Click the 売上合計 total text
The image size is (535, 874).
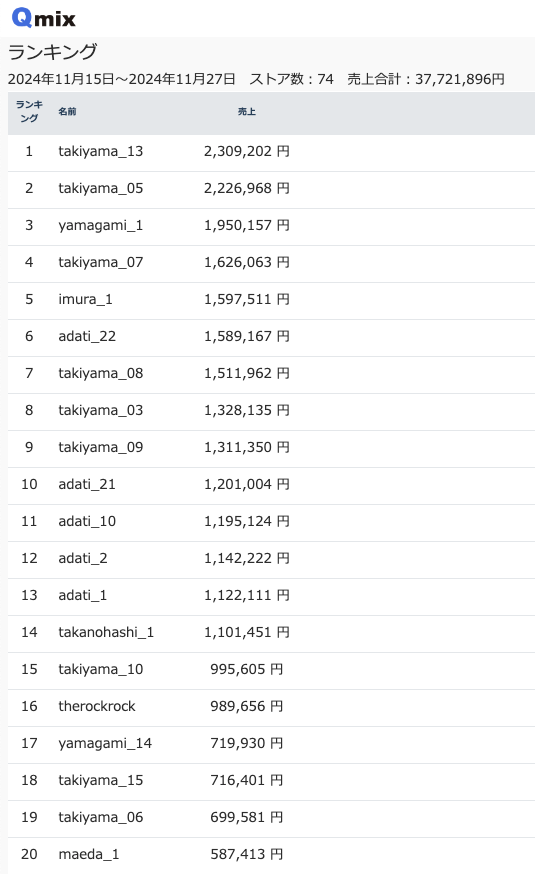[x=426, y=79]
